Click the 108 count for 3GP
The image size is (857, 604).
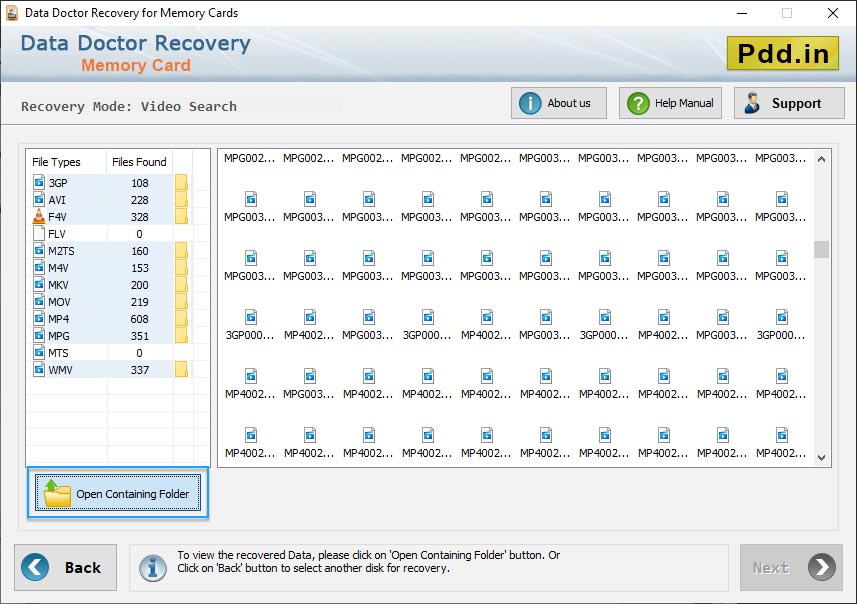pyautogui.click(x=139, y=183)
